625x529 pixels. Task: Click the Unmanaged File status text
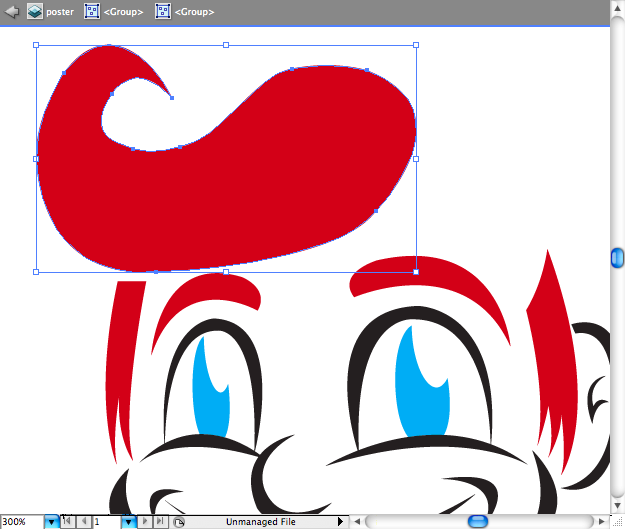[x=261, y=522]
